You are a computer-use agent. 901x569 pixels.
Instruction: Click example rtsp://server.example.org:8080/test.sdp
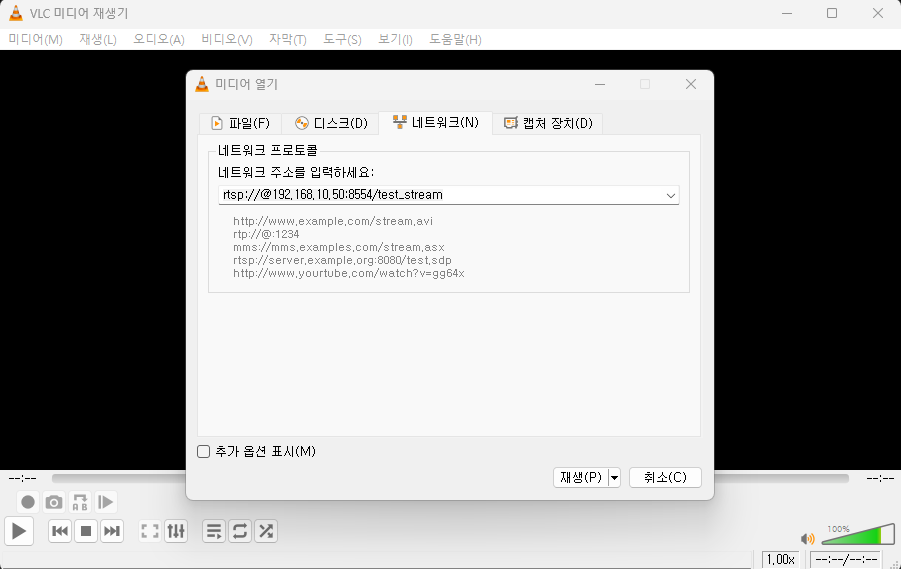click(x=342, y=260)
